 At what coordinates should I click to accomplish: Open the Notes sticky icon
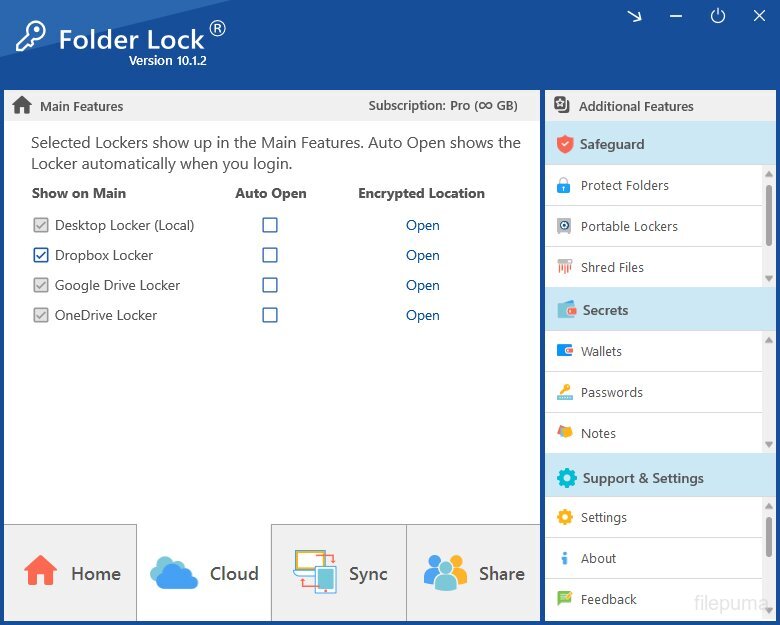[x=565, y=432]
